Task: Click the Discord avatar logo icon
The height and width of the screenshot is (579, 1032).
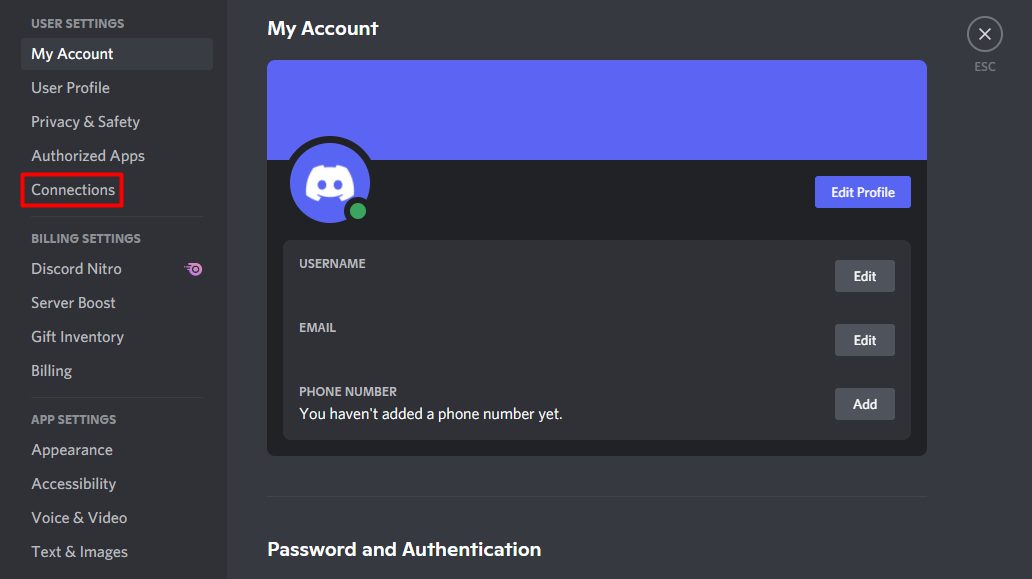Action: click(330, 182)
